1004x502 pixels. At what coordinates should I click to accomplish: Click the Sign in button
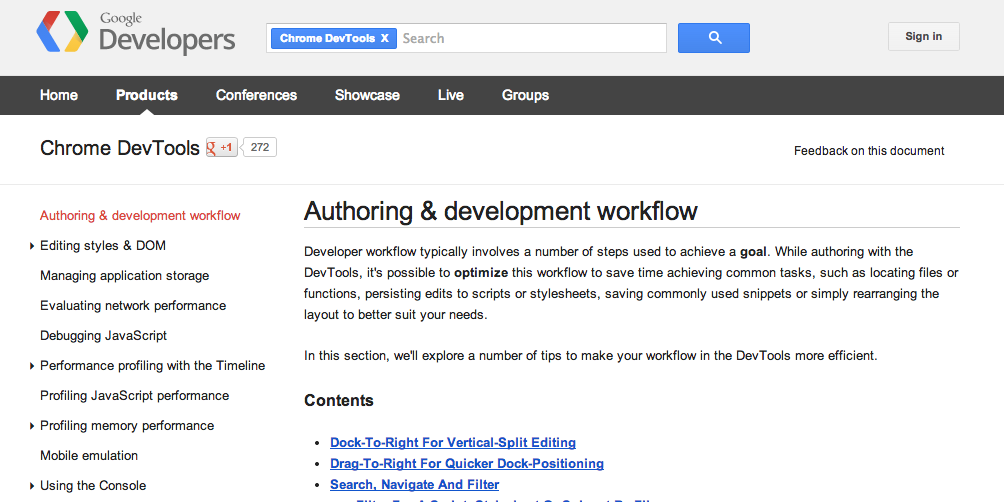tap(923, 37)
